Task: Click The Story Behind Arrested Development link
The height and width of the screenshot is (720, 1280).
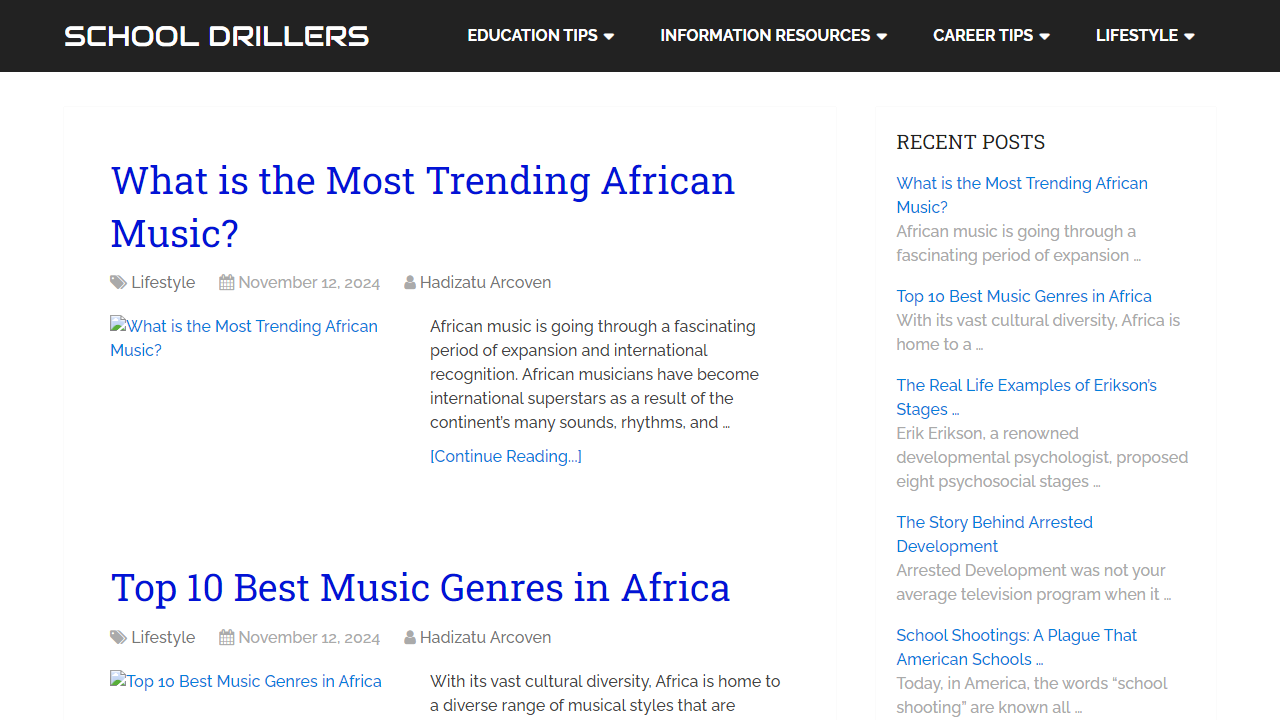Action: tap(994, 534)
